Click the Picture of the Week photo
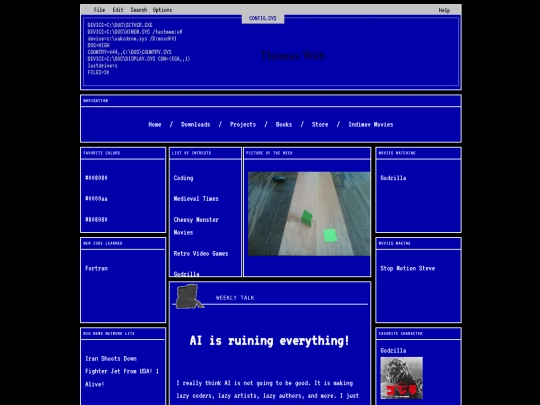Screen dimensions: 540x405 click(309, 214)
